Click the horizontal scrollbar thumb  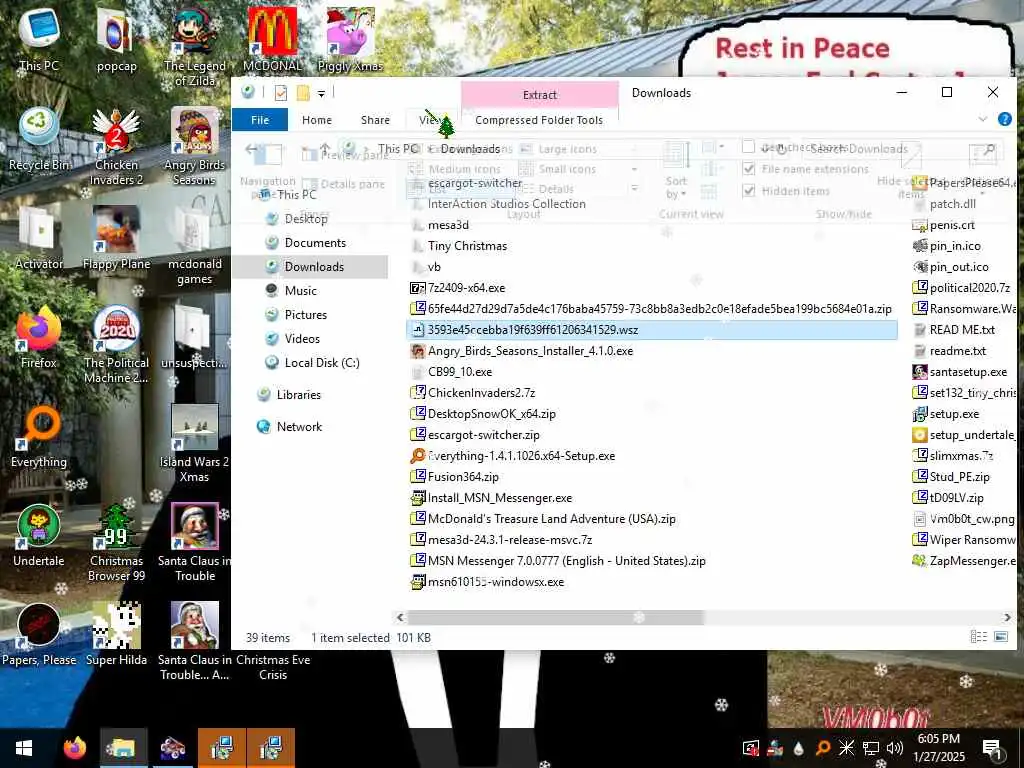pyautogui.click(x=556, y=616)
